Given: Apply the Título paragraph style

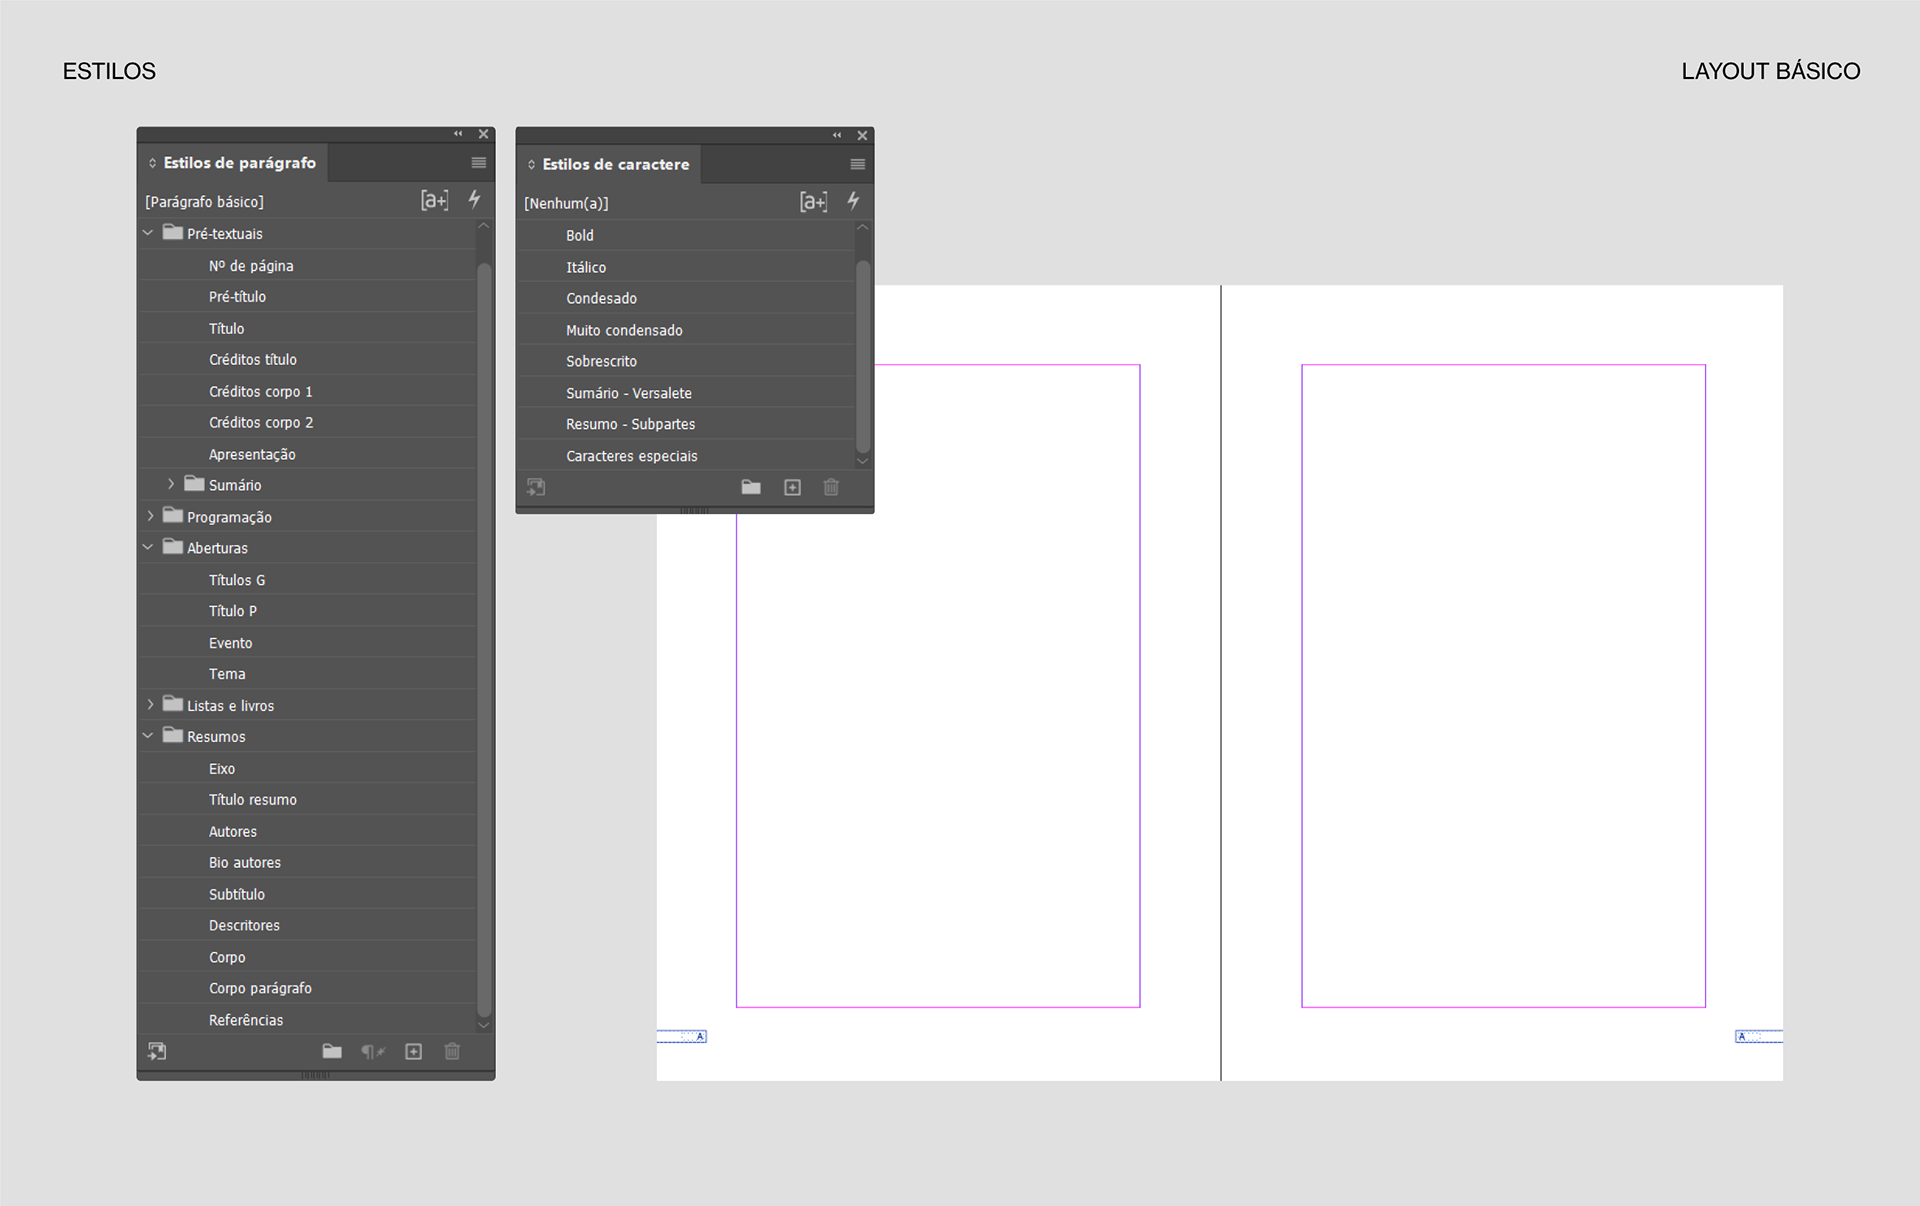Looking at the screenshot, I should click(x=307, y=328).
